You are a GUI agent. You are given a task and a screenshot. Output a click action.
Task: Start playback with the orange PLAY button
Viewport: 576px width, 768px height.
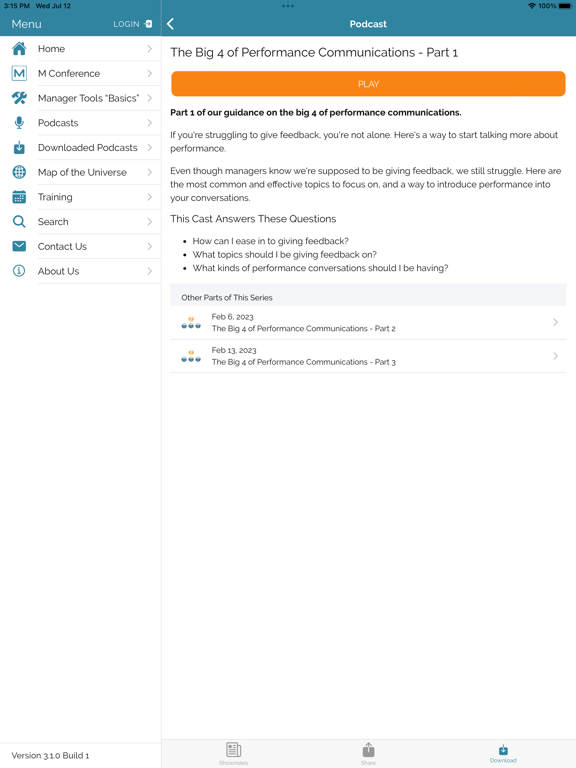[x=368, y=84]
